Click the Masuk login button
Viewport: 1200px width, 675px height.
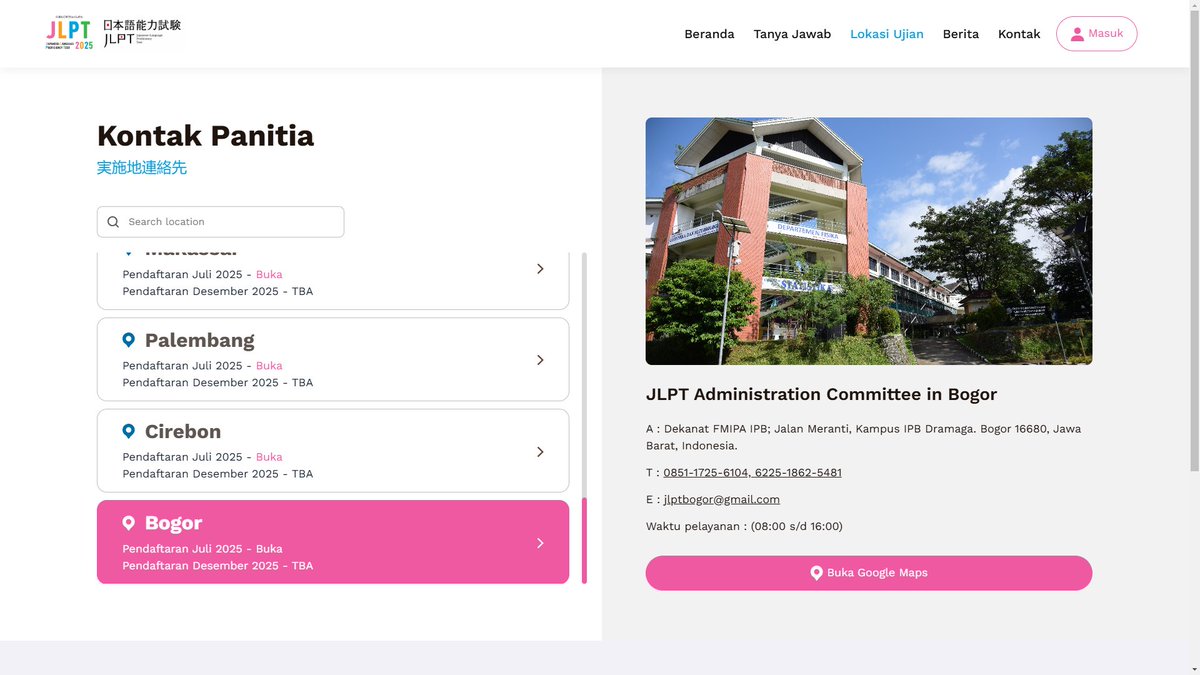pyautogui.click(x=1096, y=34)
